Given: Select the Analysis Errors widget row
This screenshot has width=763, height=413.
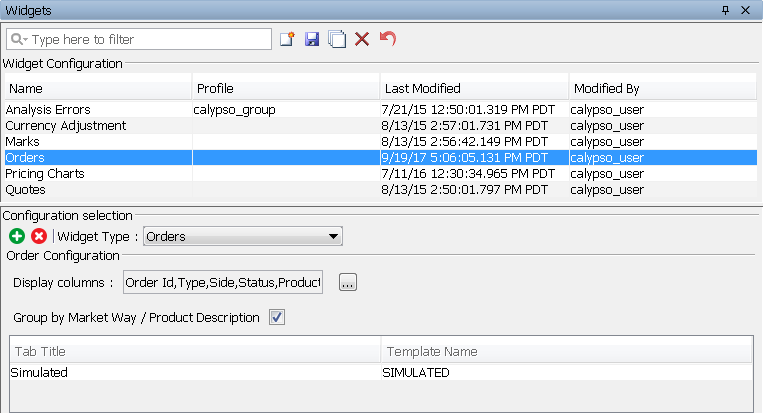Looking at the screenshot, I should pos(381,109).
